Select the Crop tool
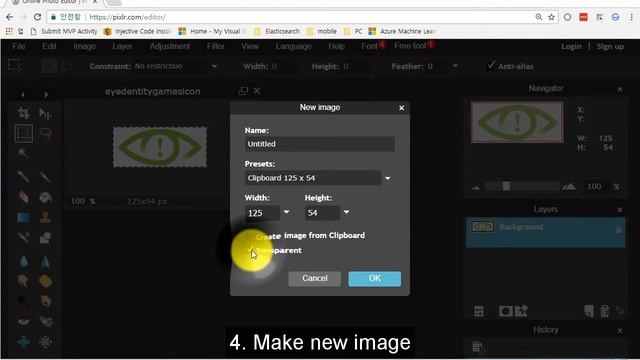The image size is (640, 360). (23, 113)
